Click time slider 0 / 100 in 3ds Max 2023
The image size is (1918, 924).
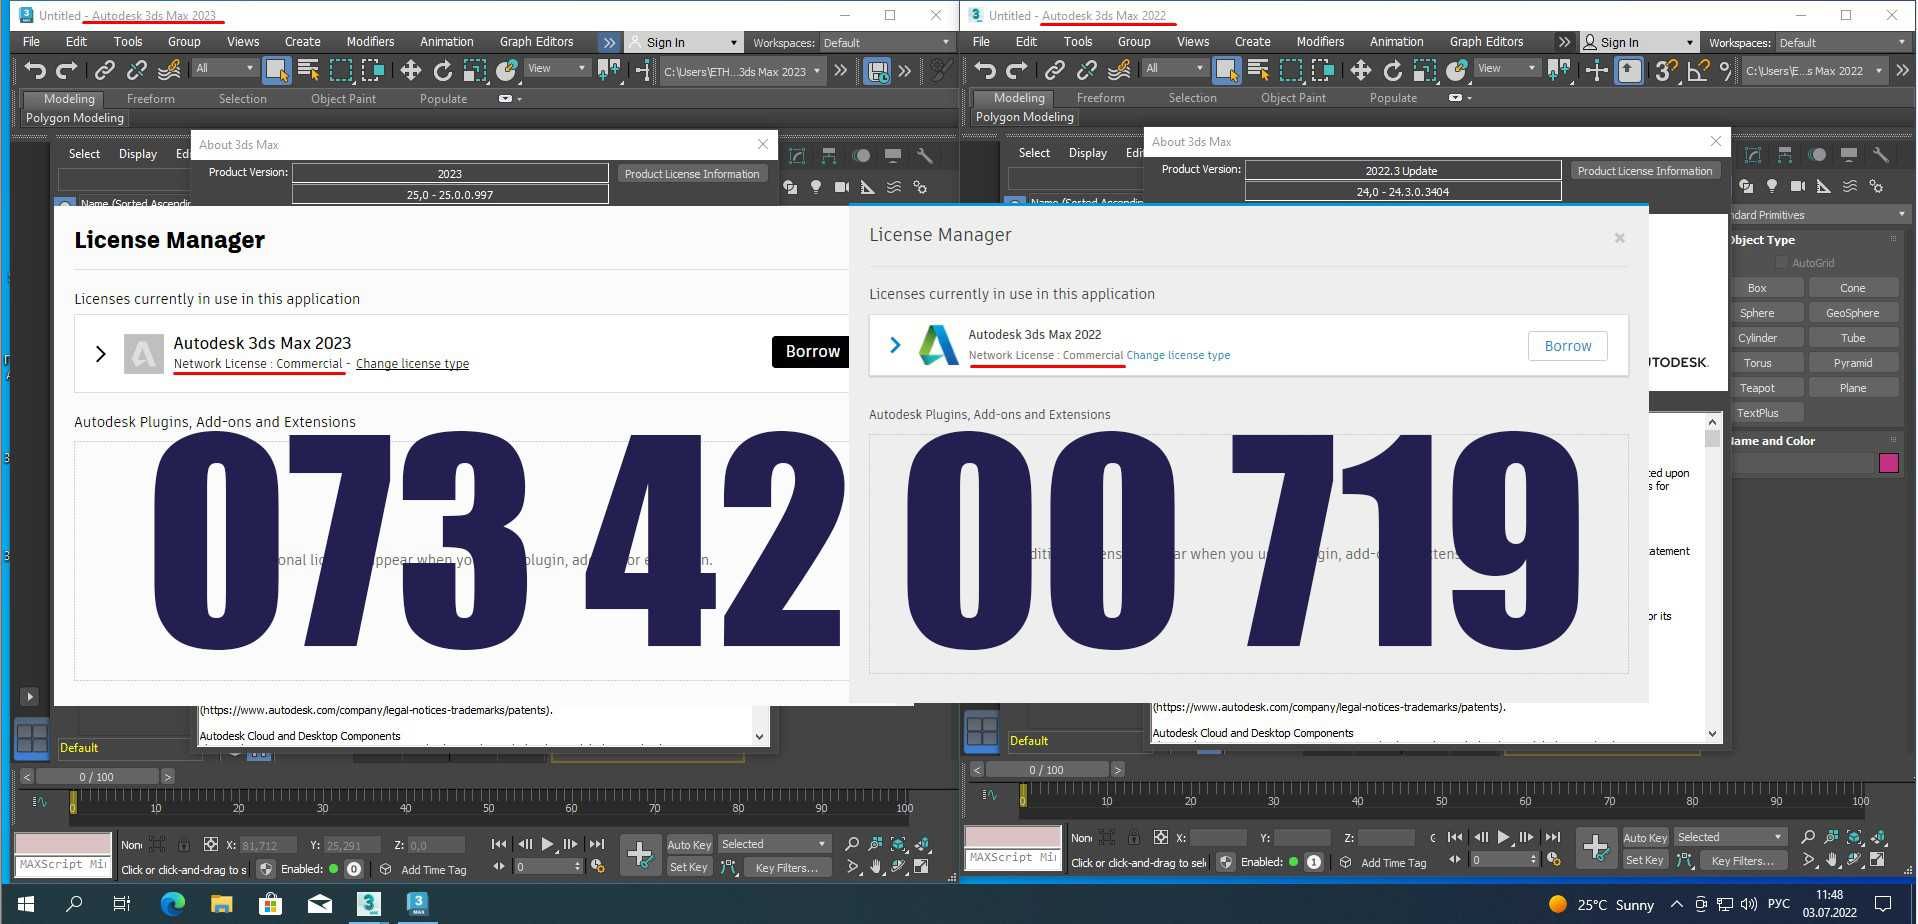[x=97, y=777]
